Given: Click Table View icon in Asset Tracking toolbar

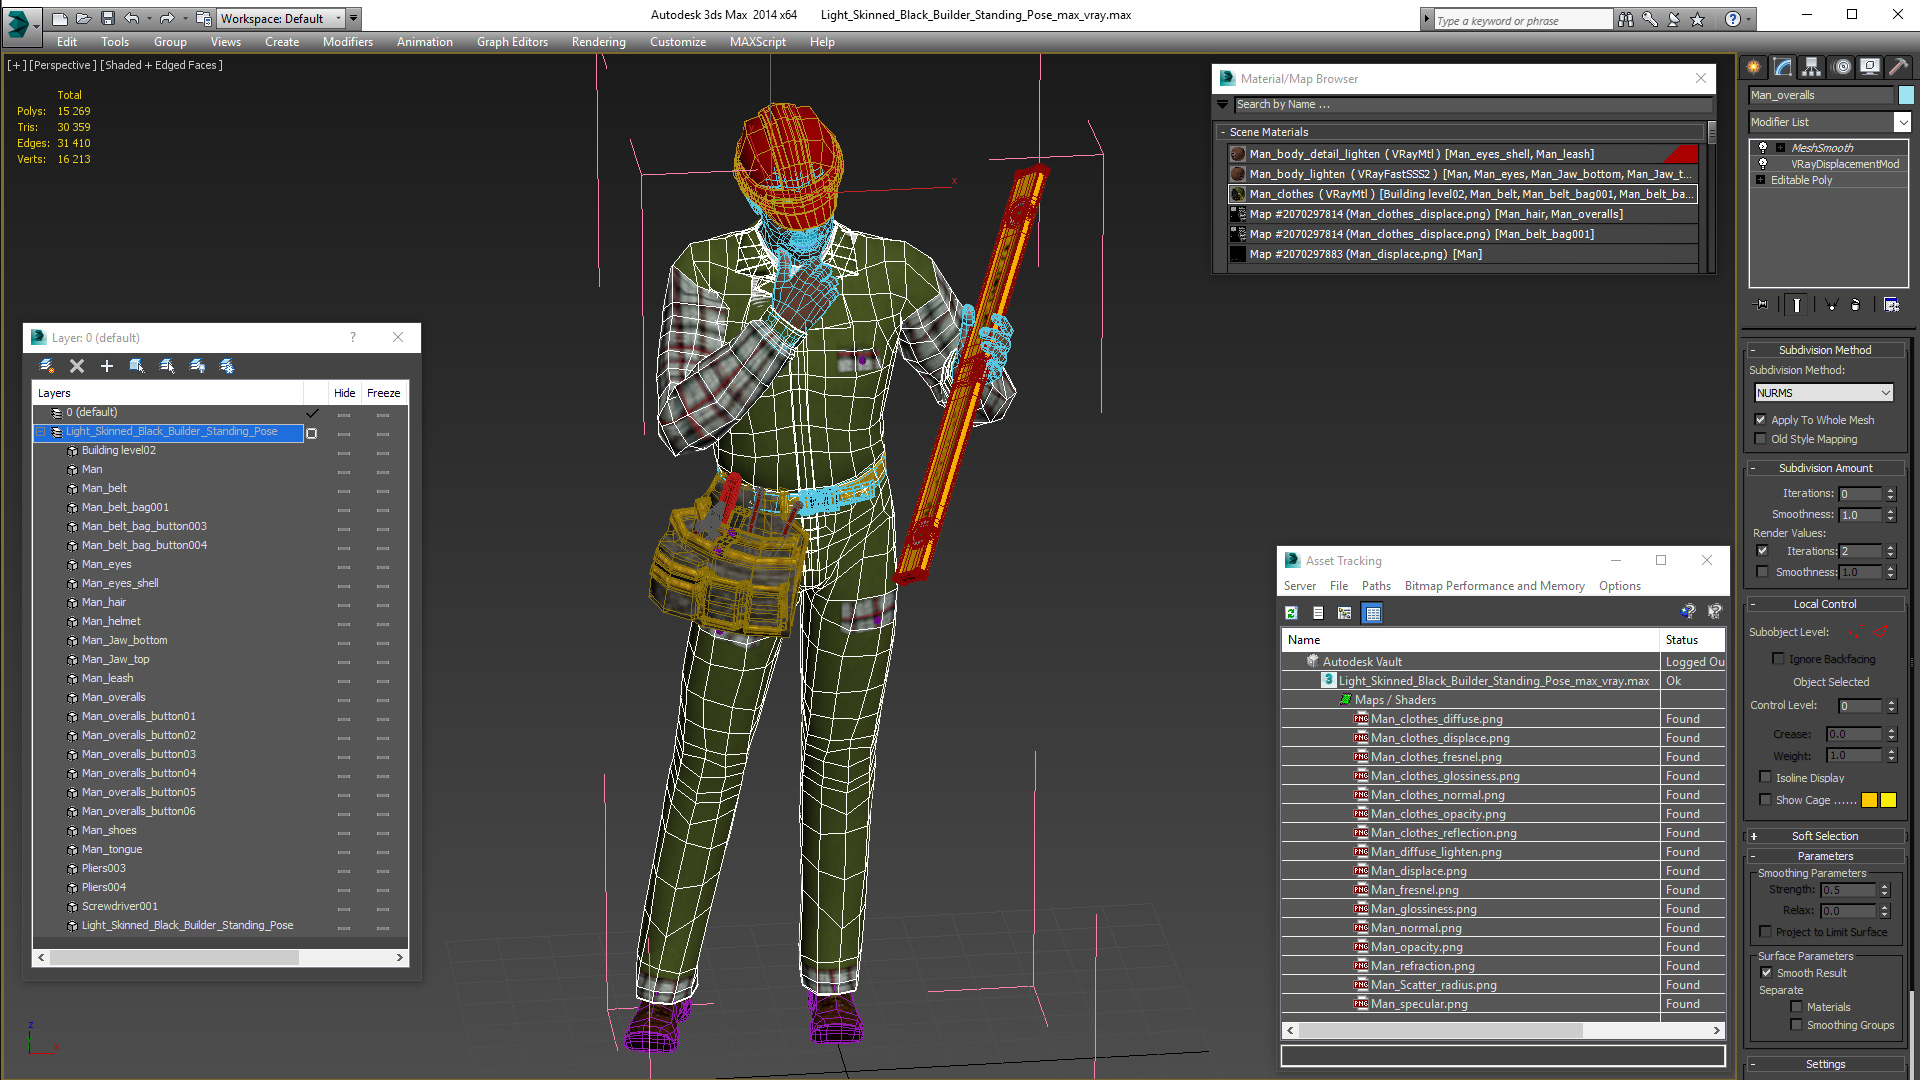Looking at the screenshot, I should pyautogui.click(x=1373, y=613).
